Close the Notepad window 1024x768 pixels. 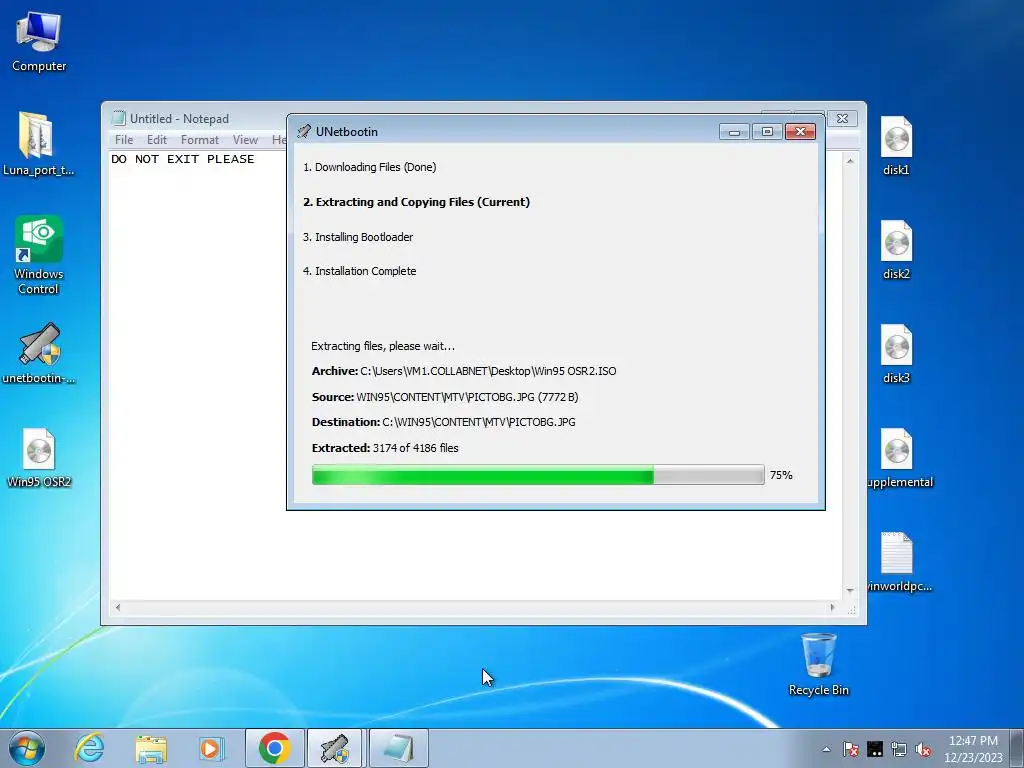(842, 118)
